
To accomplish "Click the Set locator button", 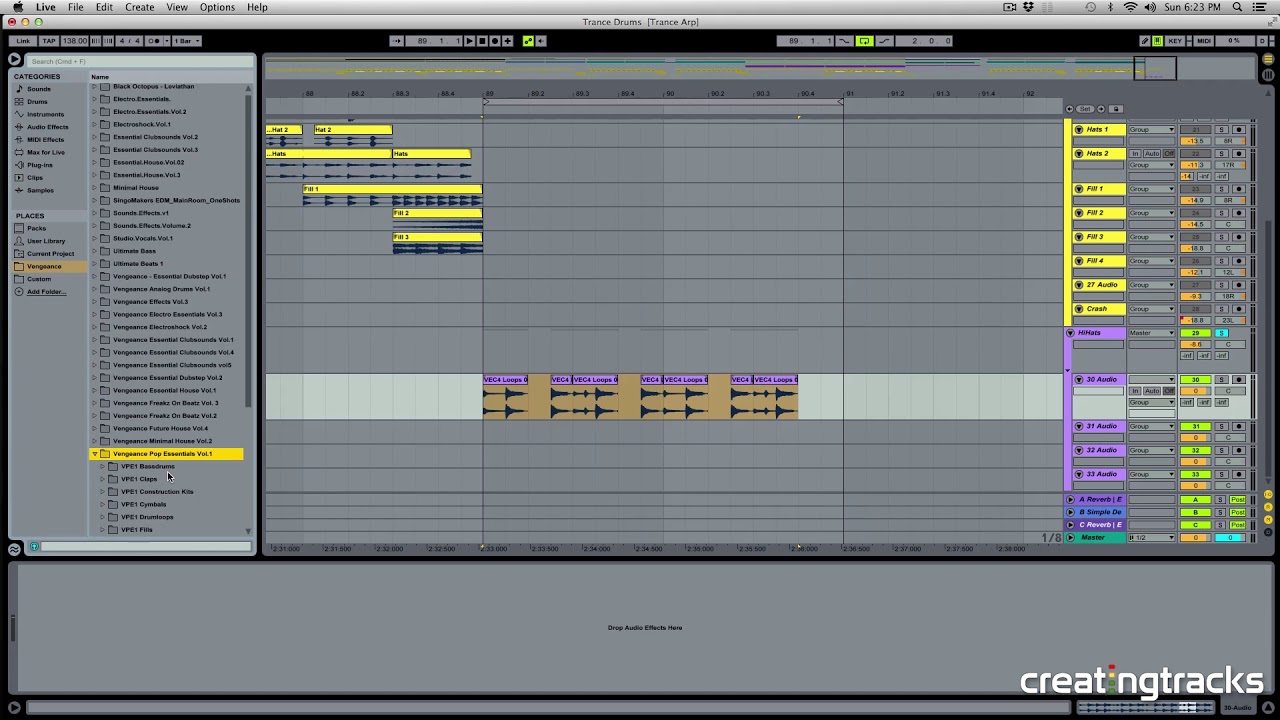I will (x=1085, y=109).
